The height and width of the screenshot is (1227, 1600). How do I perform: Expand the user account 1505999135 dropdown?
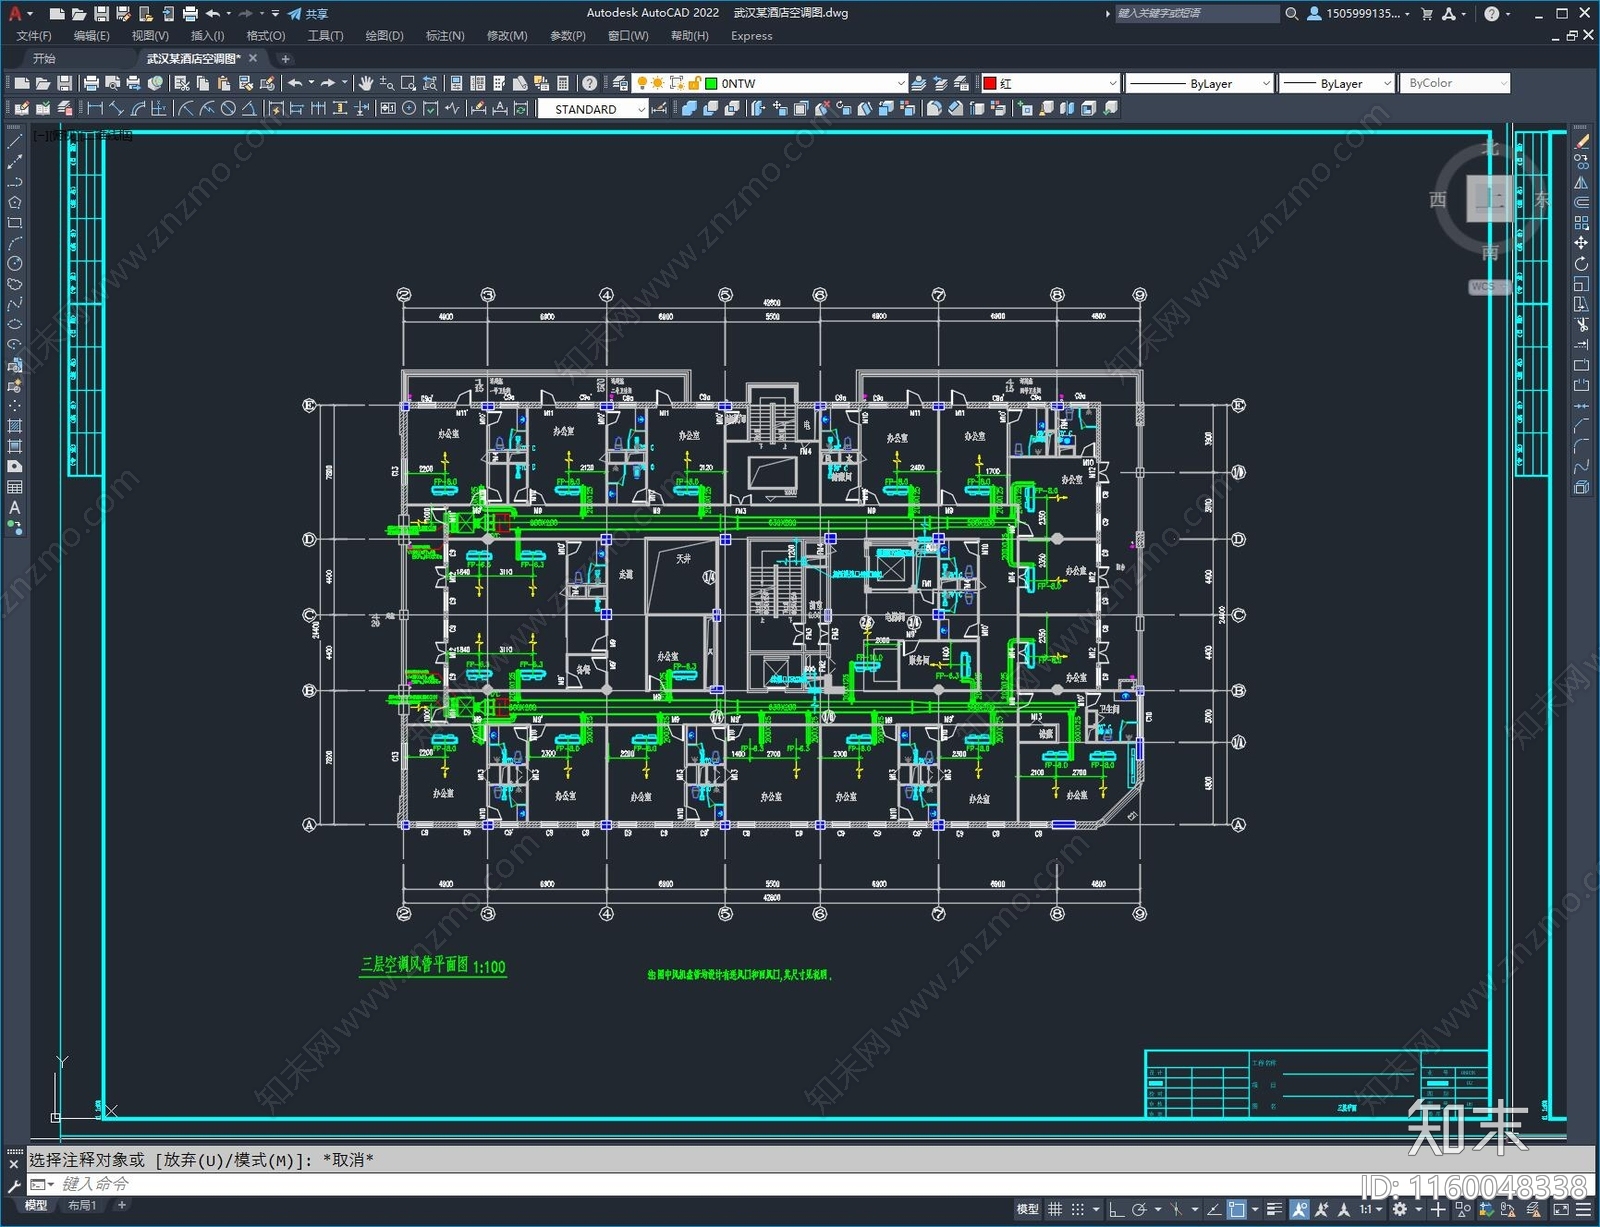tap(1359, 13)
